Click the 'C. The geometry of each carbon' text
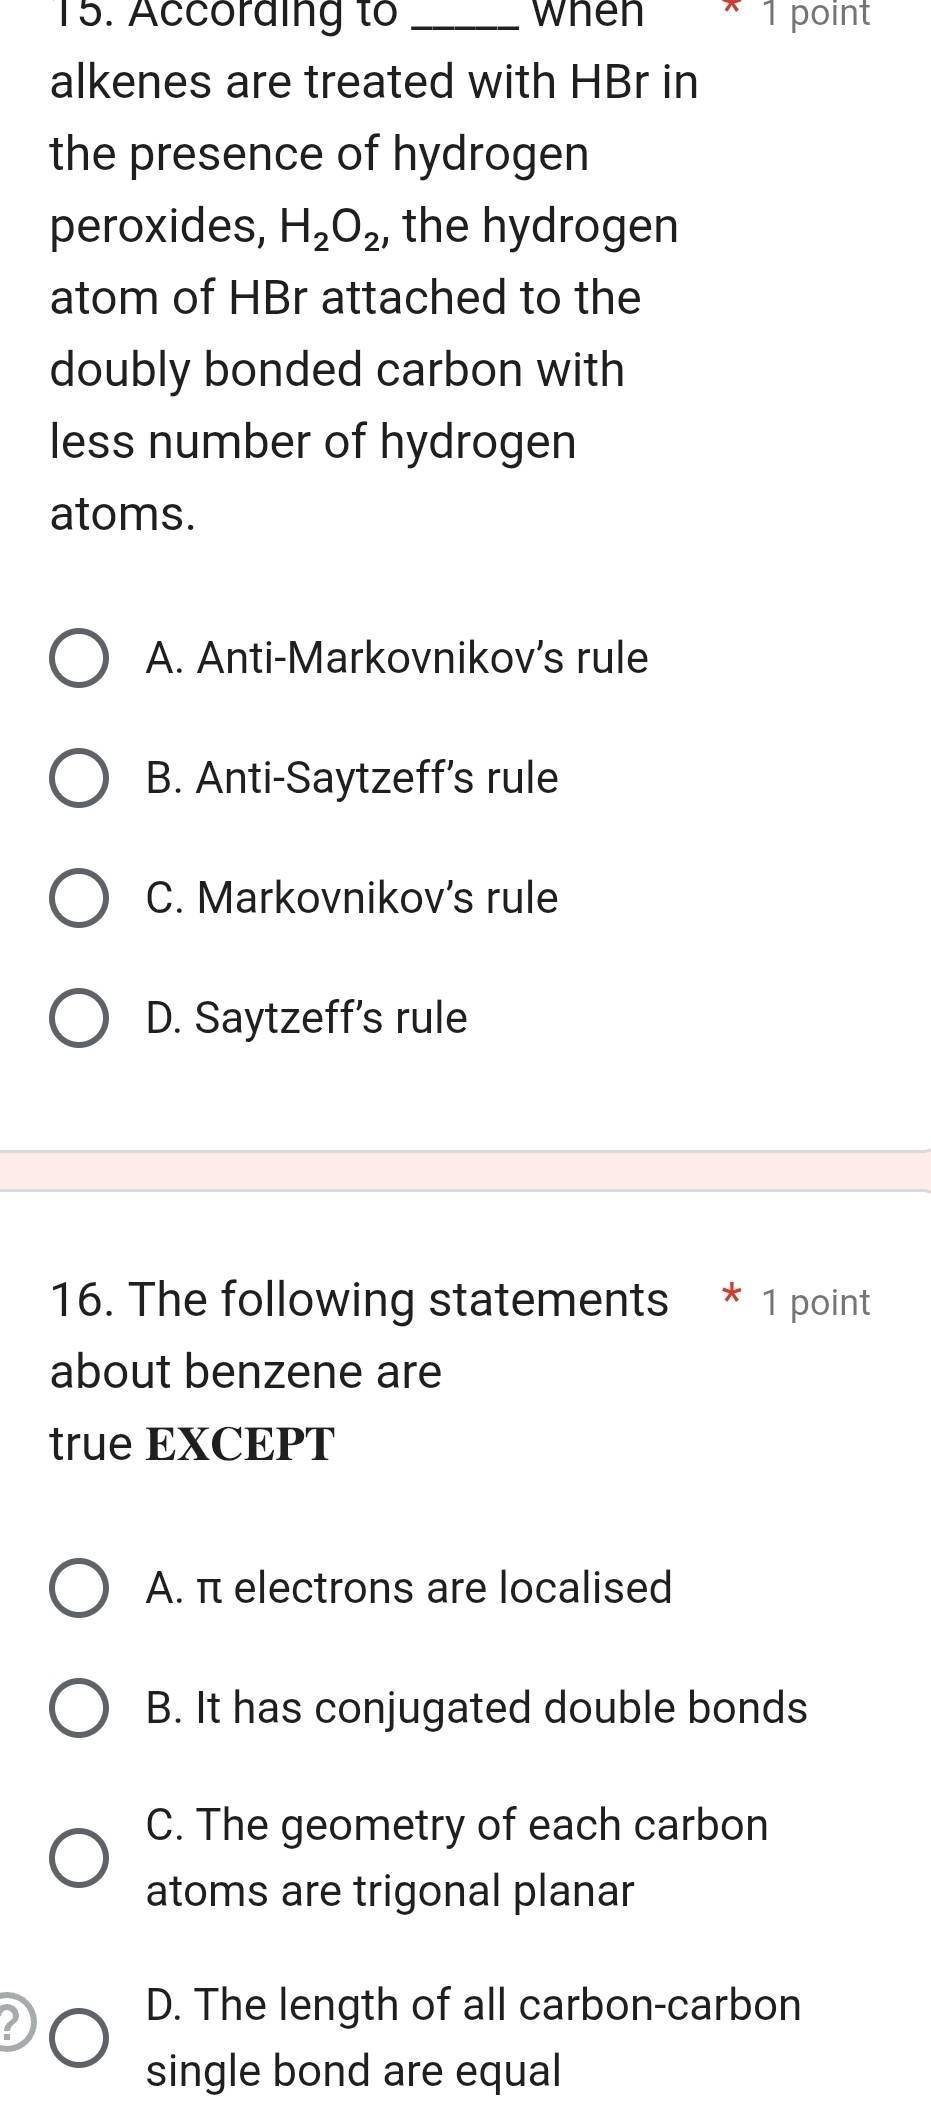Screen dimensions: 931x2109 click(x=457, y=1825)
